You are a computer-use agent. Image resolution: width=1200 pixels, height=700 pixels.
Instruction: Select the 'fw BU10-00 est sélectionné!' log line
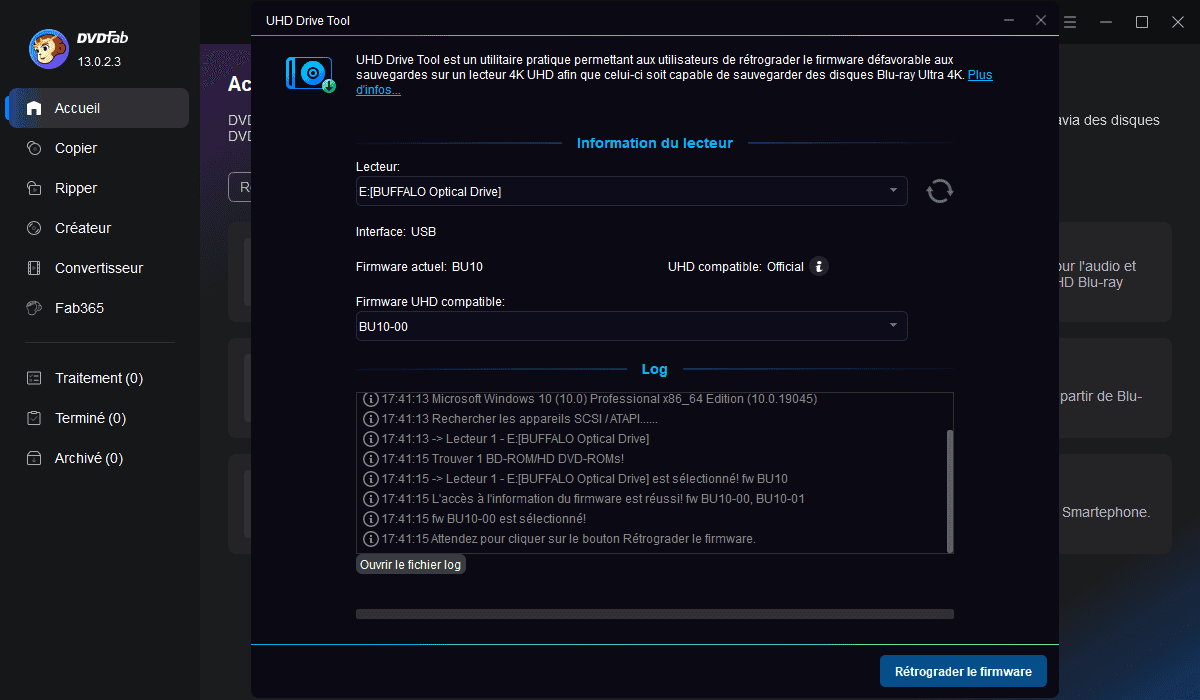[475, 519]
